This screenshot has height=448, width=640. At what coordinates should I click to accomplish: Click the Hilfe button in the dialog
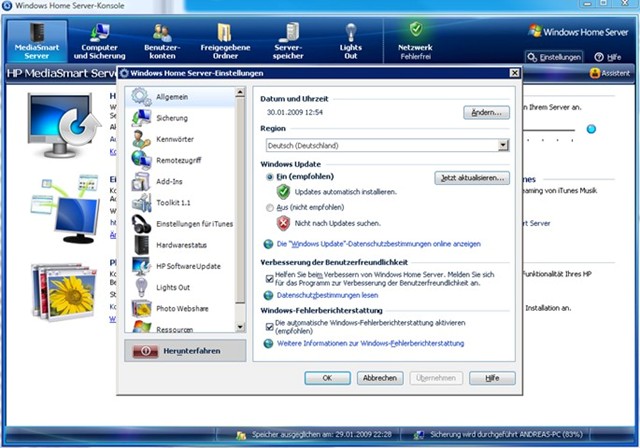[x=492, y=378]
